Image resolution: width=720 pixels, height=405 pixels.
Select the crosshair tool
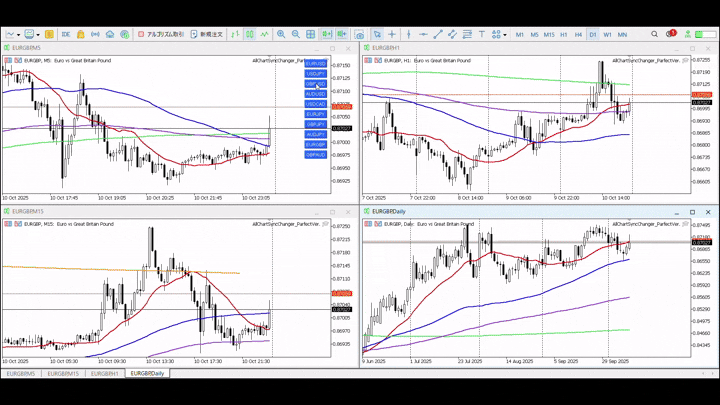[x=392, y=34]
